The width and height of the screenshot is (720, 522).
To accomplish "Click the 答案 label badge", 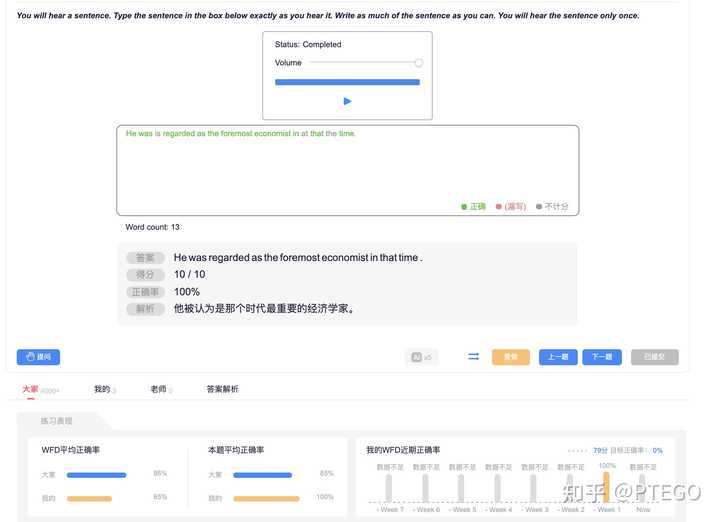I will 145,258.
